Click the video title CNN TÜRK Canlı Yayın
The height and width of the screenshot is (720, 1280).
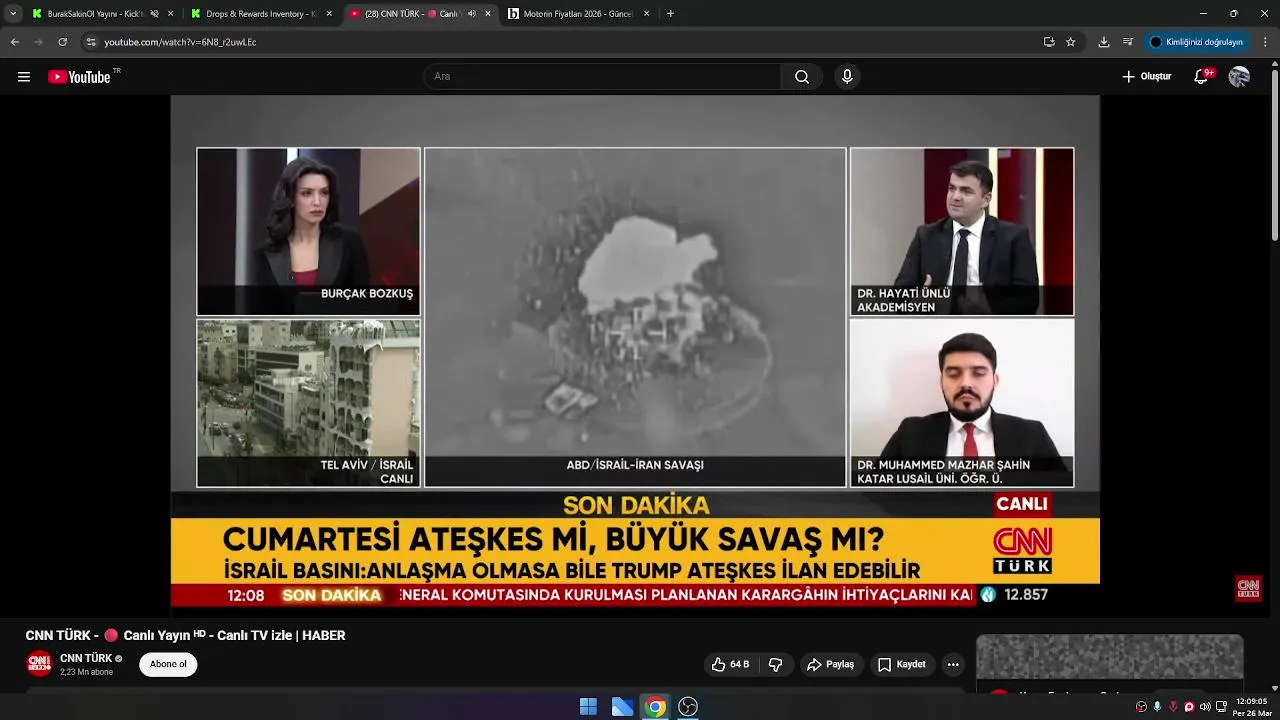(x=185, y=636)
